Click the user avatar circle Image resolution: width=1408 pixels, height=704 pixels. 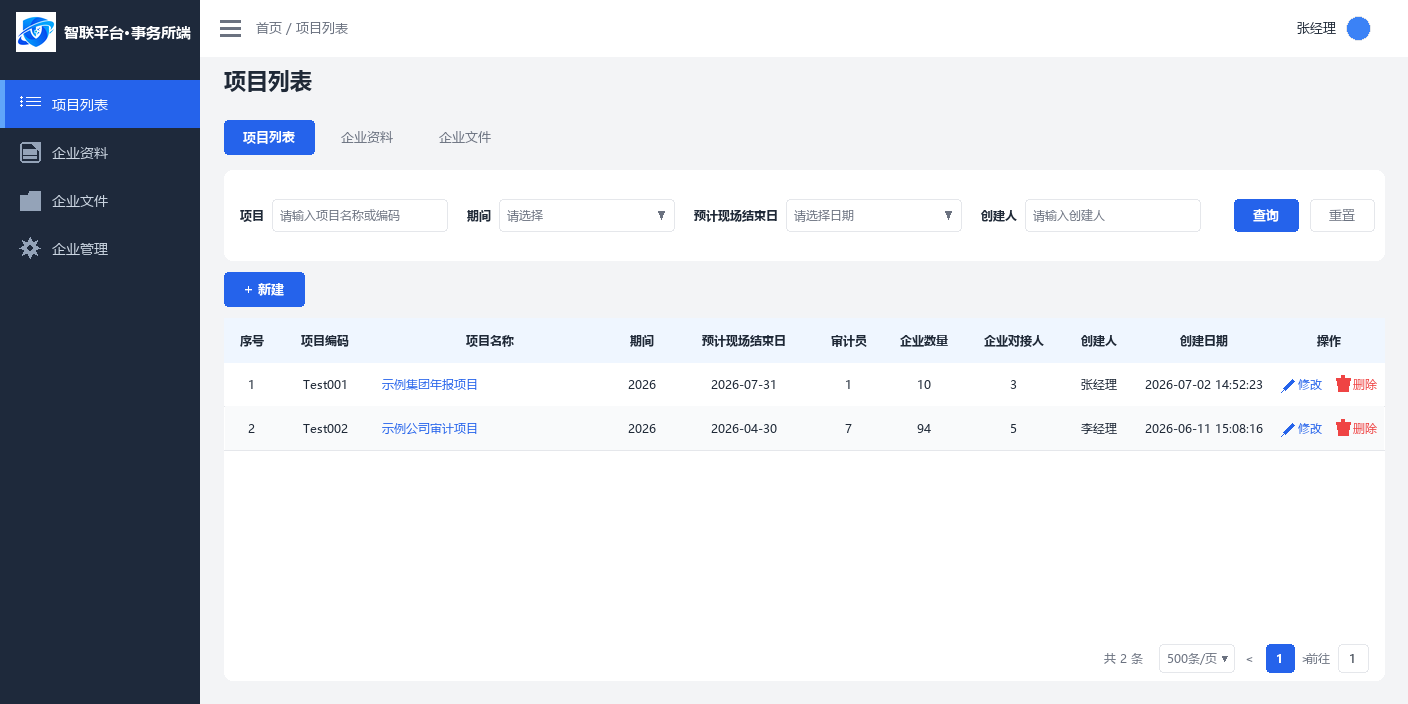(x=1358, y=28)
